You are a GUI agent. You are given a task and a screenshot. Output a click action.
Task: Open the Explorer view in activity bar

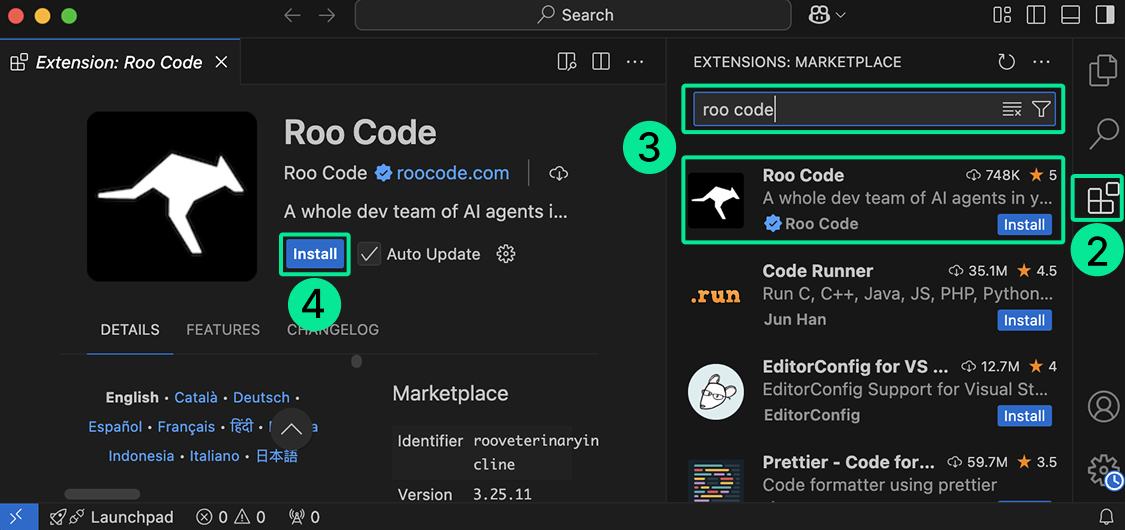(x=1103, y=70)
